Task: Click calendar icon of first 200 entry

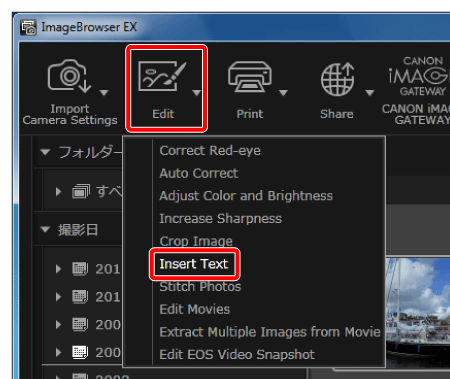Action: coord(80,324)
